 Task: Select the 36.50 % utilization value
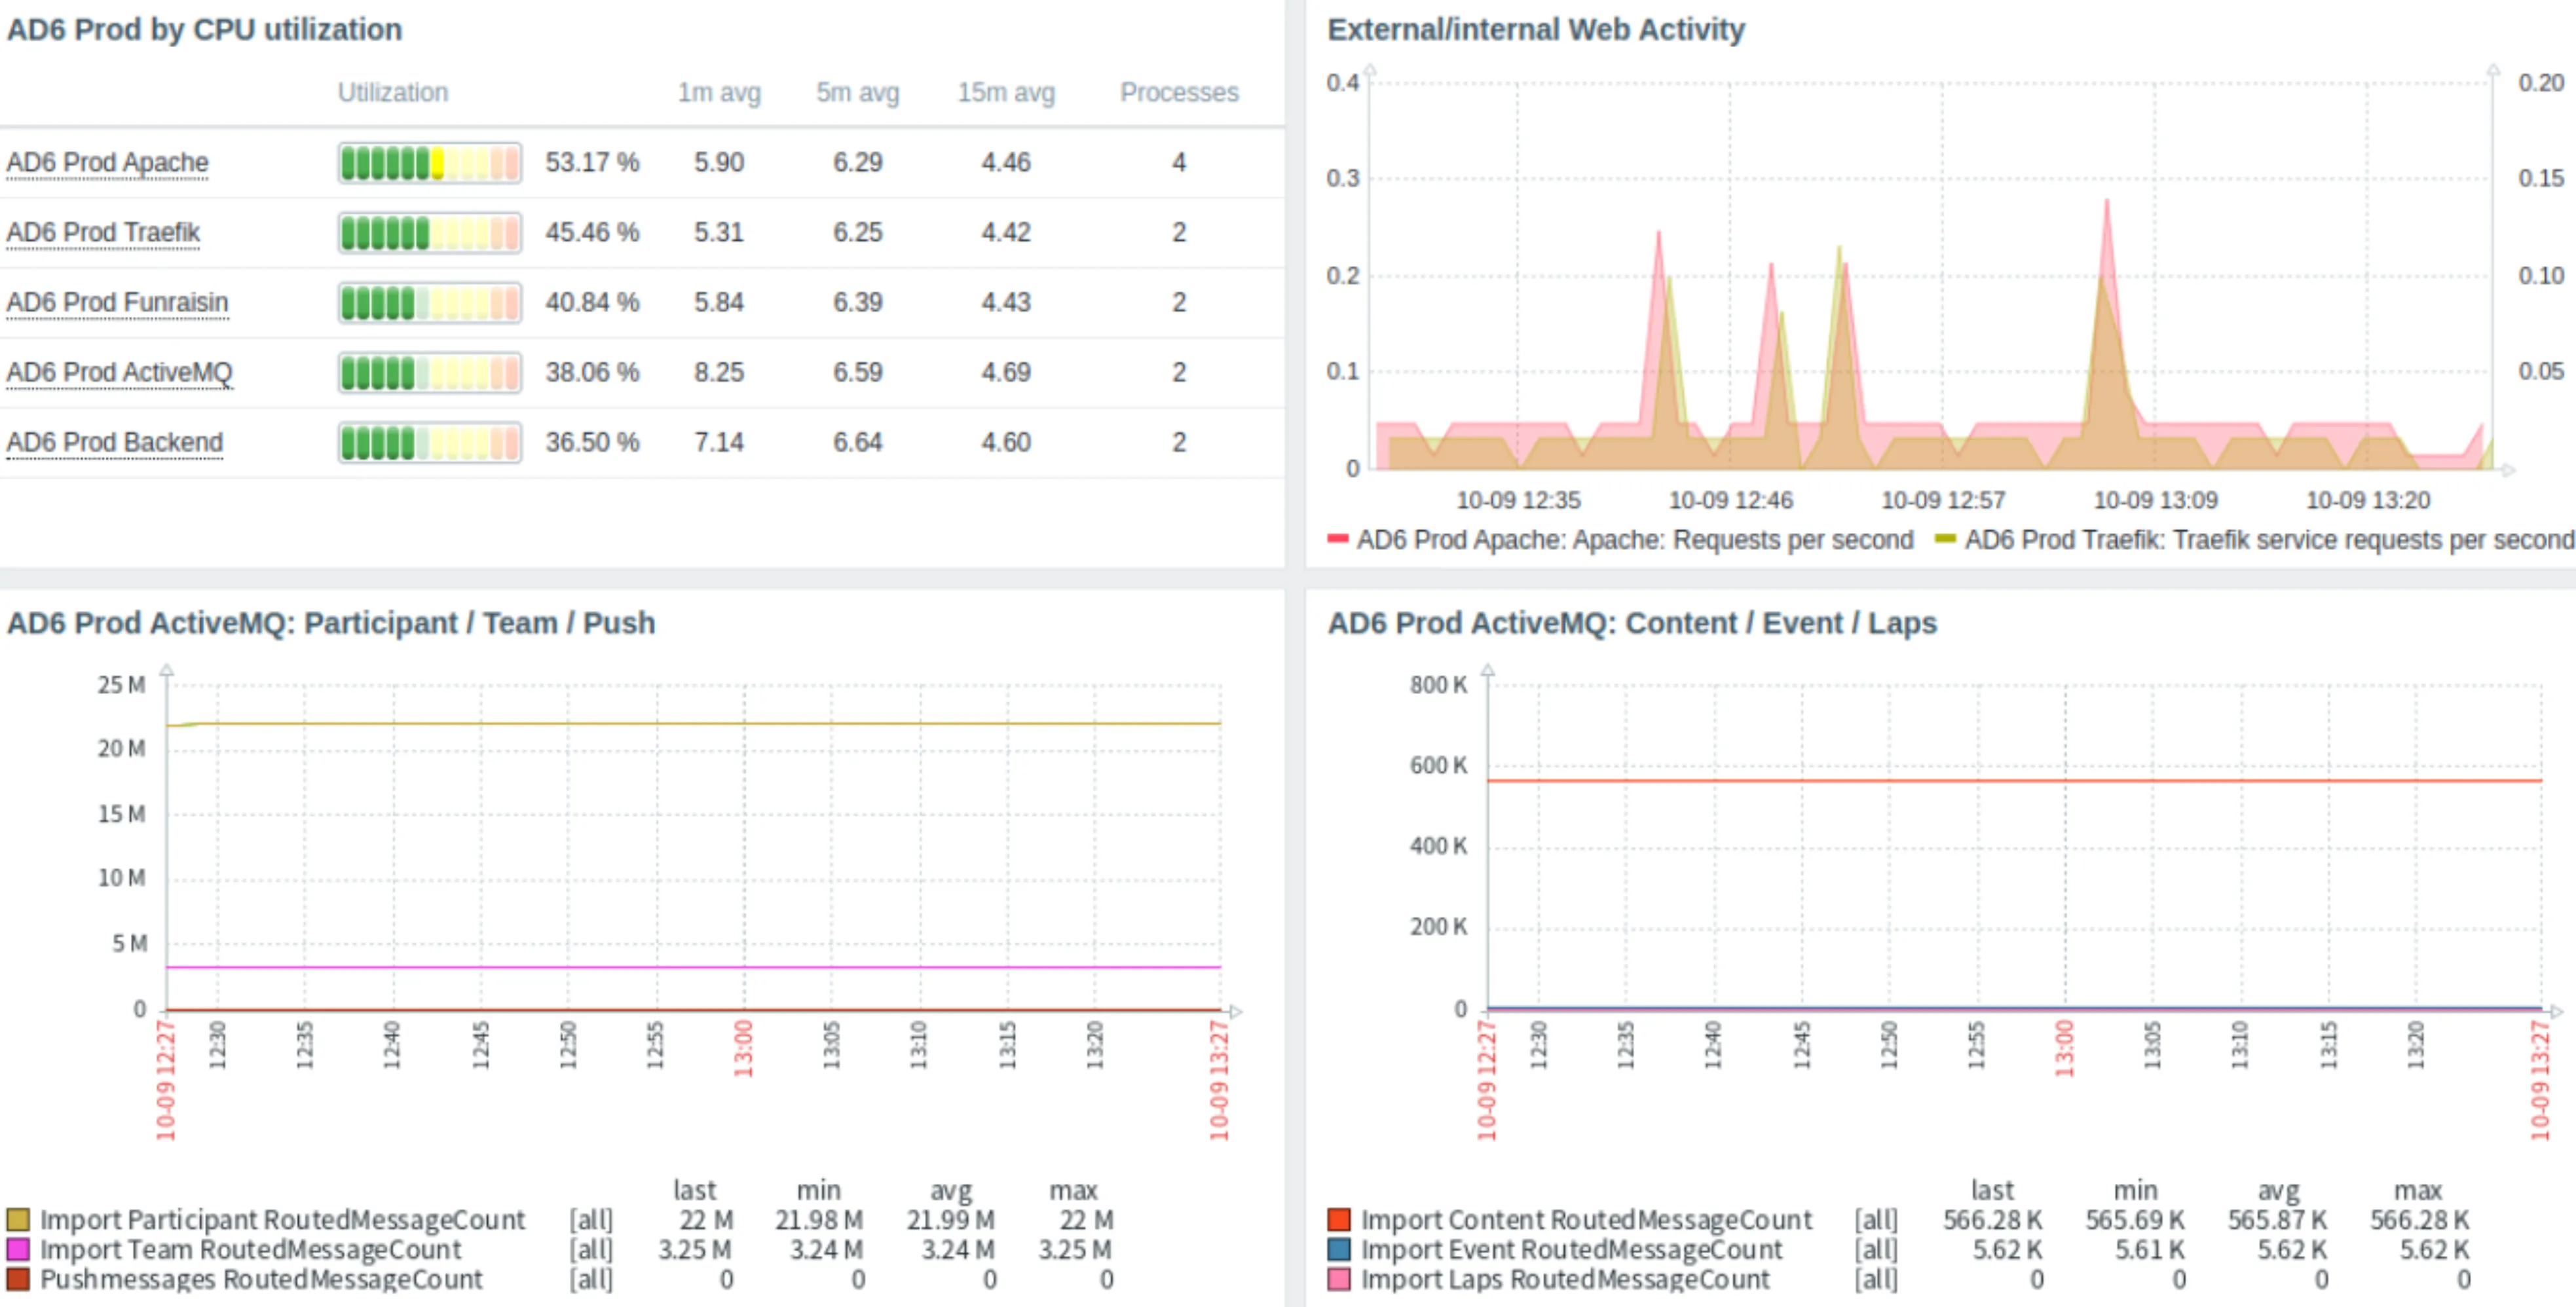(592, 442)
